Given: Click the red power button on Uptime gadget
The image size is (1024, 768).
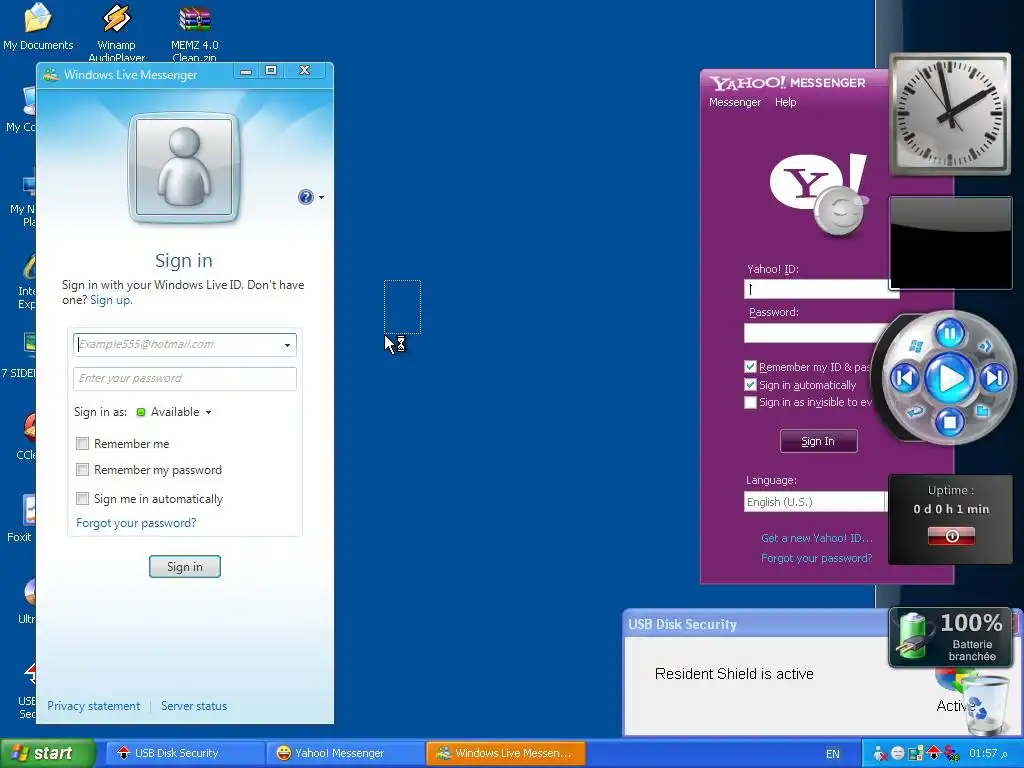Looking at the screenshot, I should [x=952, y=536].
